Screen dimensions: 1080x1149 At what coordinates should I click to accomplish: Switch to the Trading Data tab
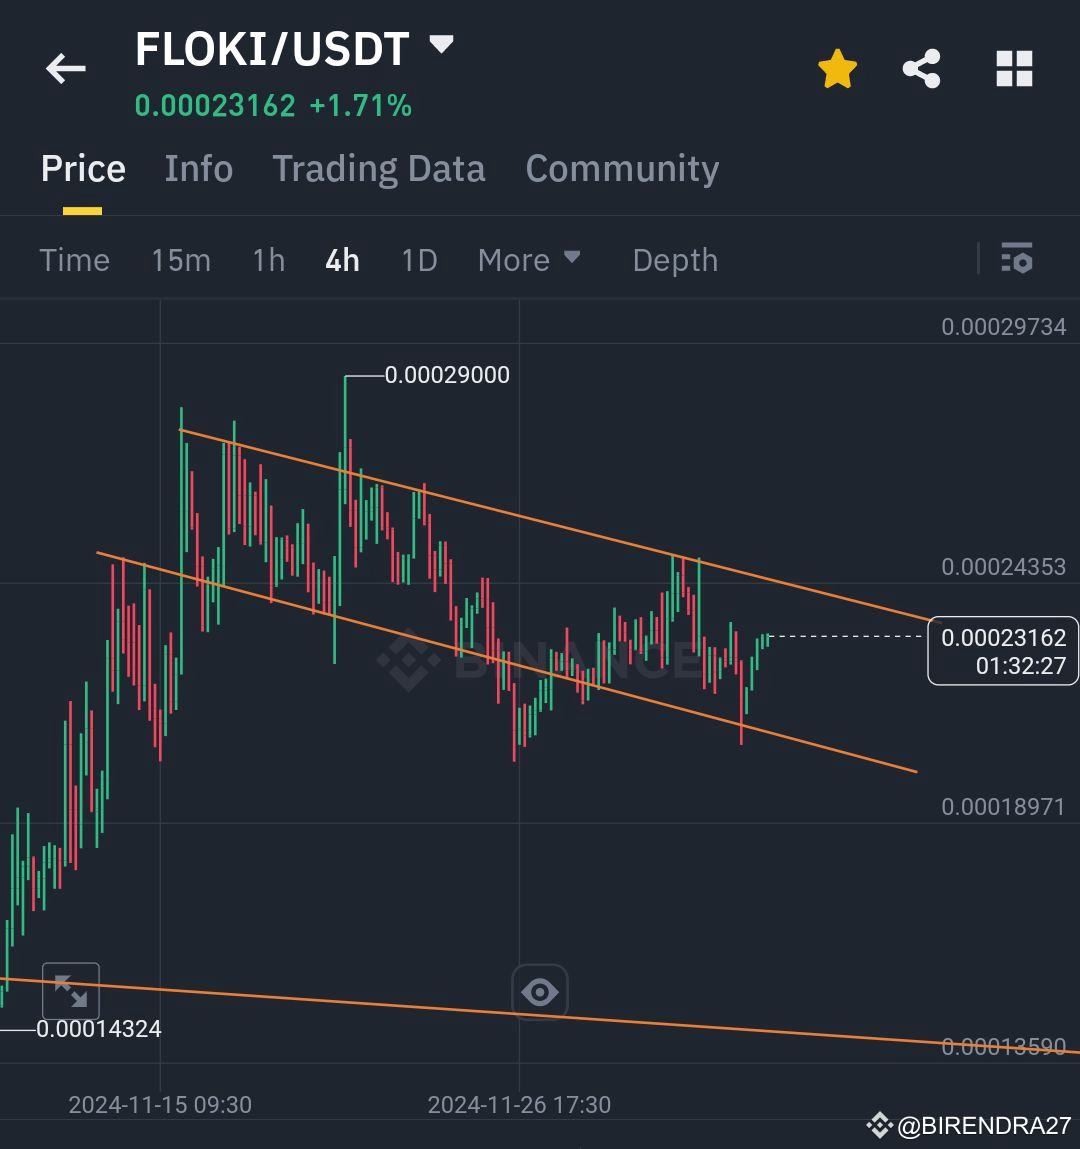[378, 169]
